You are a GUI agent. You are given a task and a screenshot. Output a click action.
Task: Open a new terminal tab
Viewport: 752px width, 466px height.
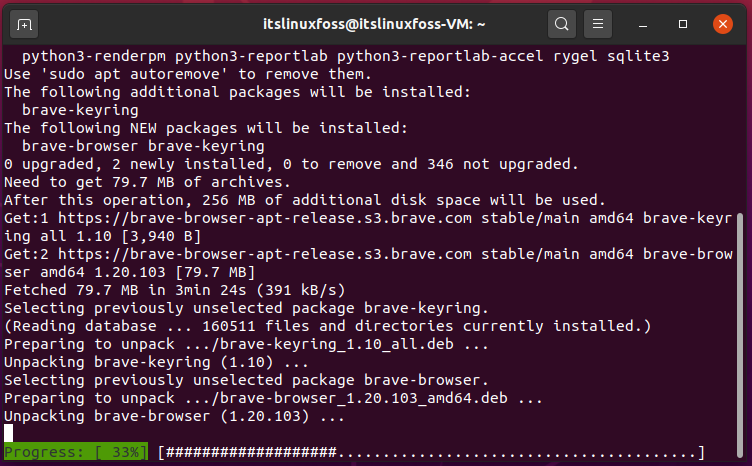pos(24,24)
